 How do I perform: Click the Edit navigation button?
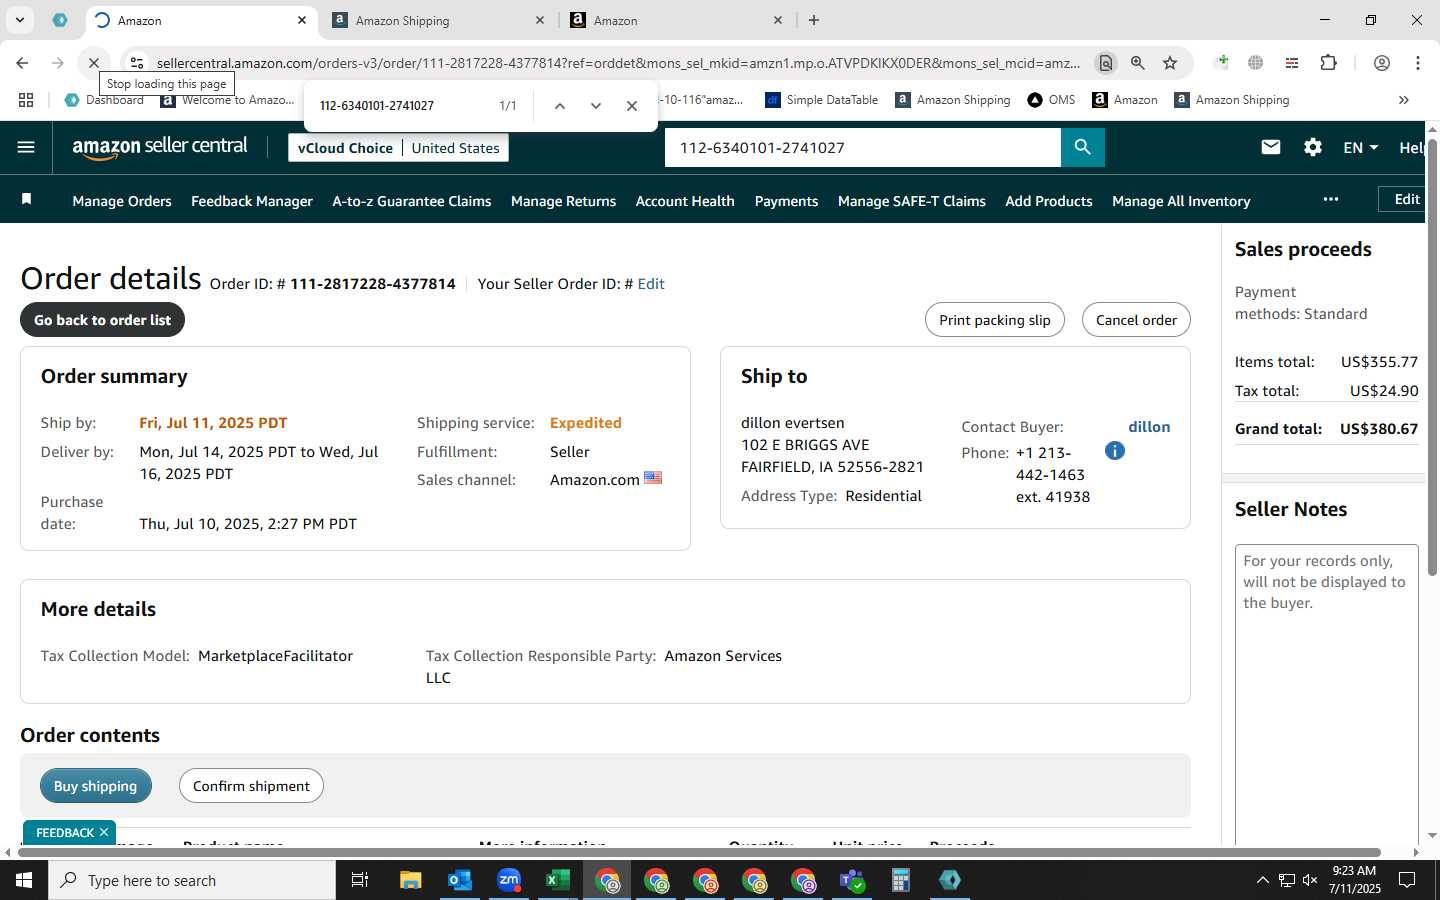1402,199
